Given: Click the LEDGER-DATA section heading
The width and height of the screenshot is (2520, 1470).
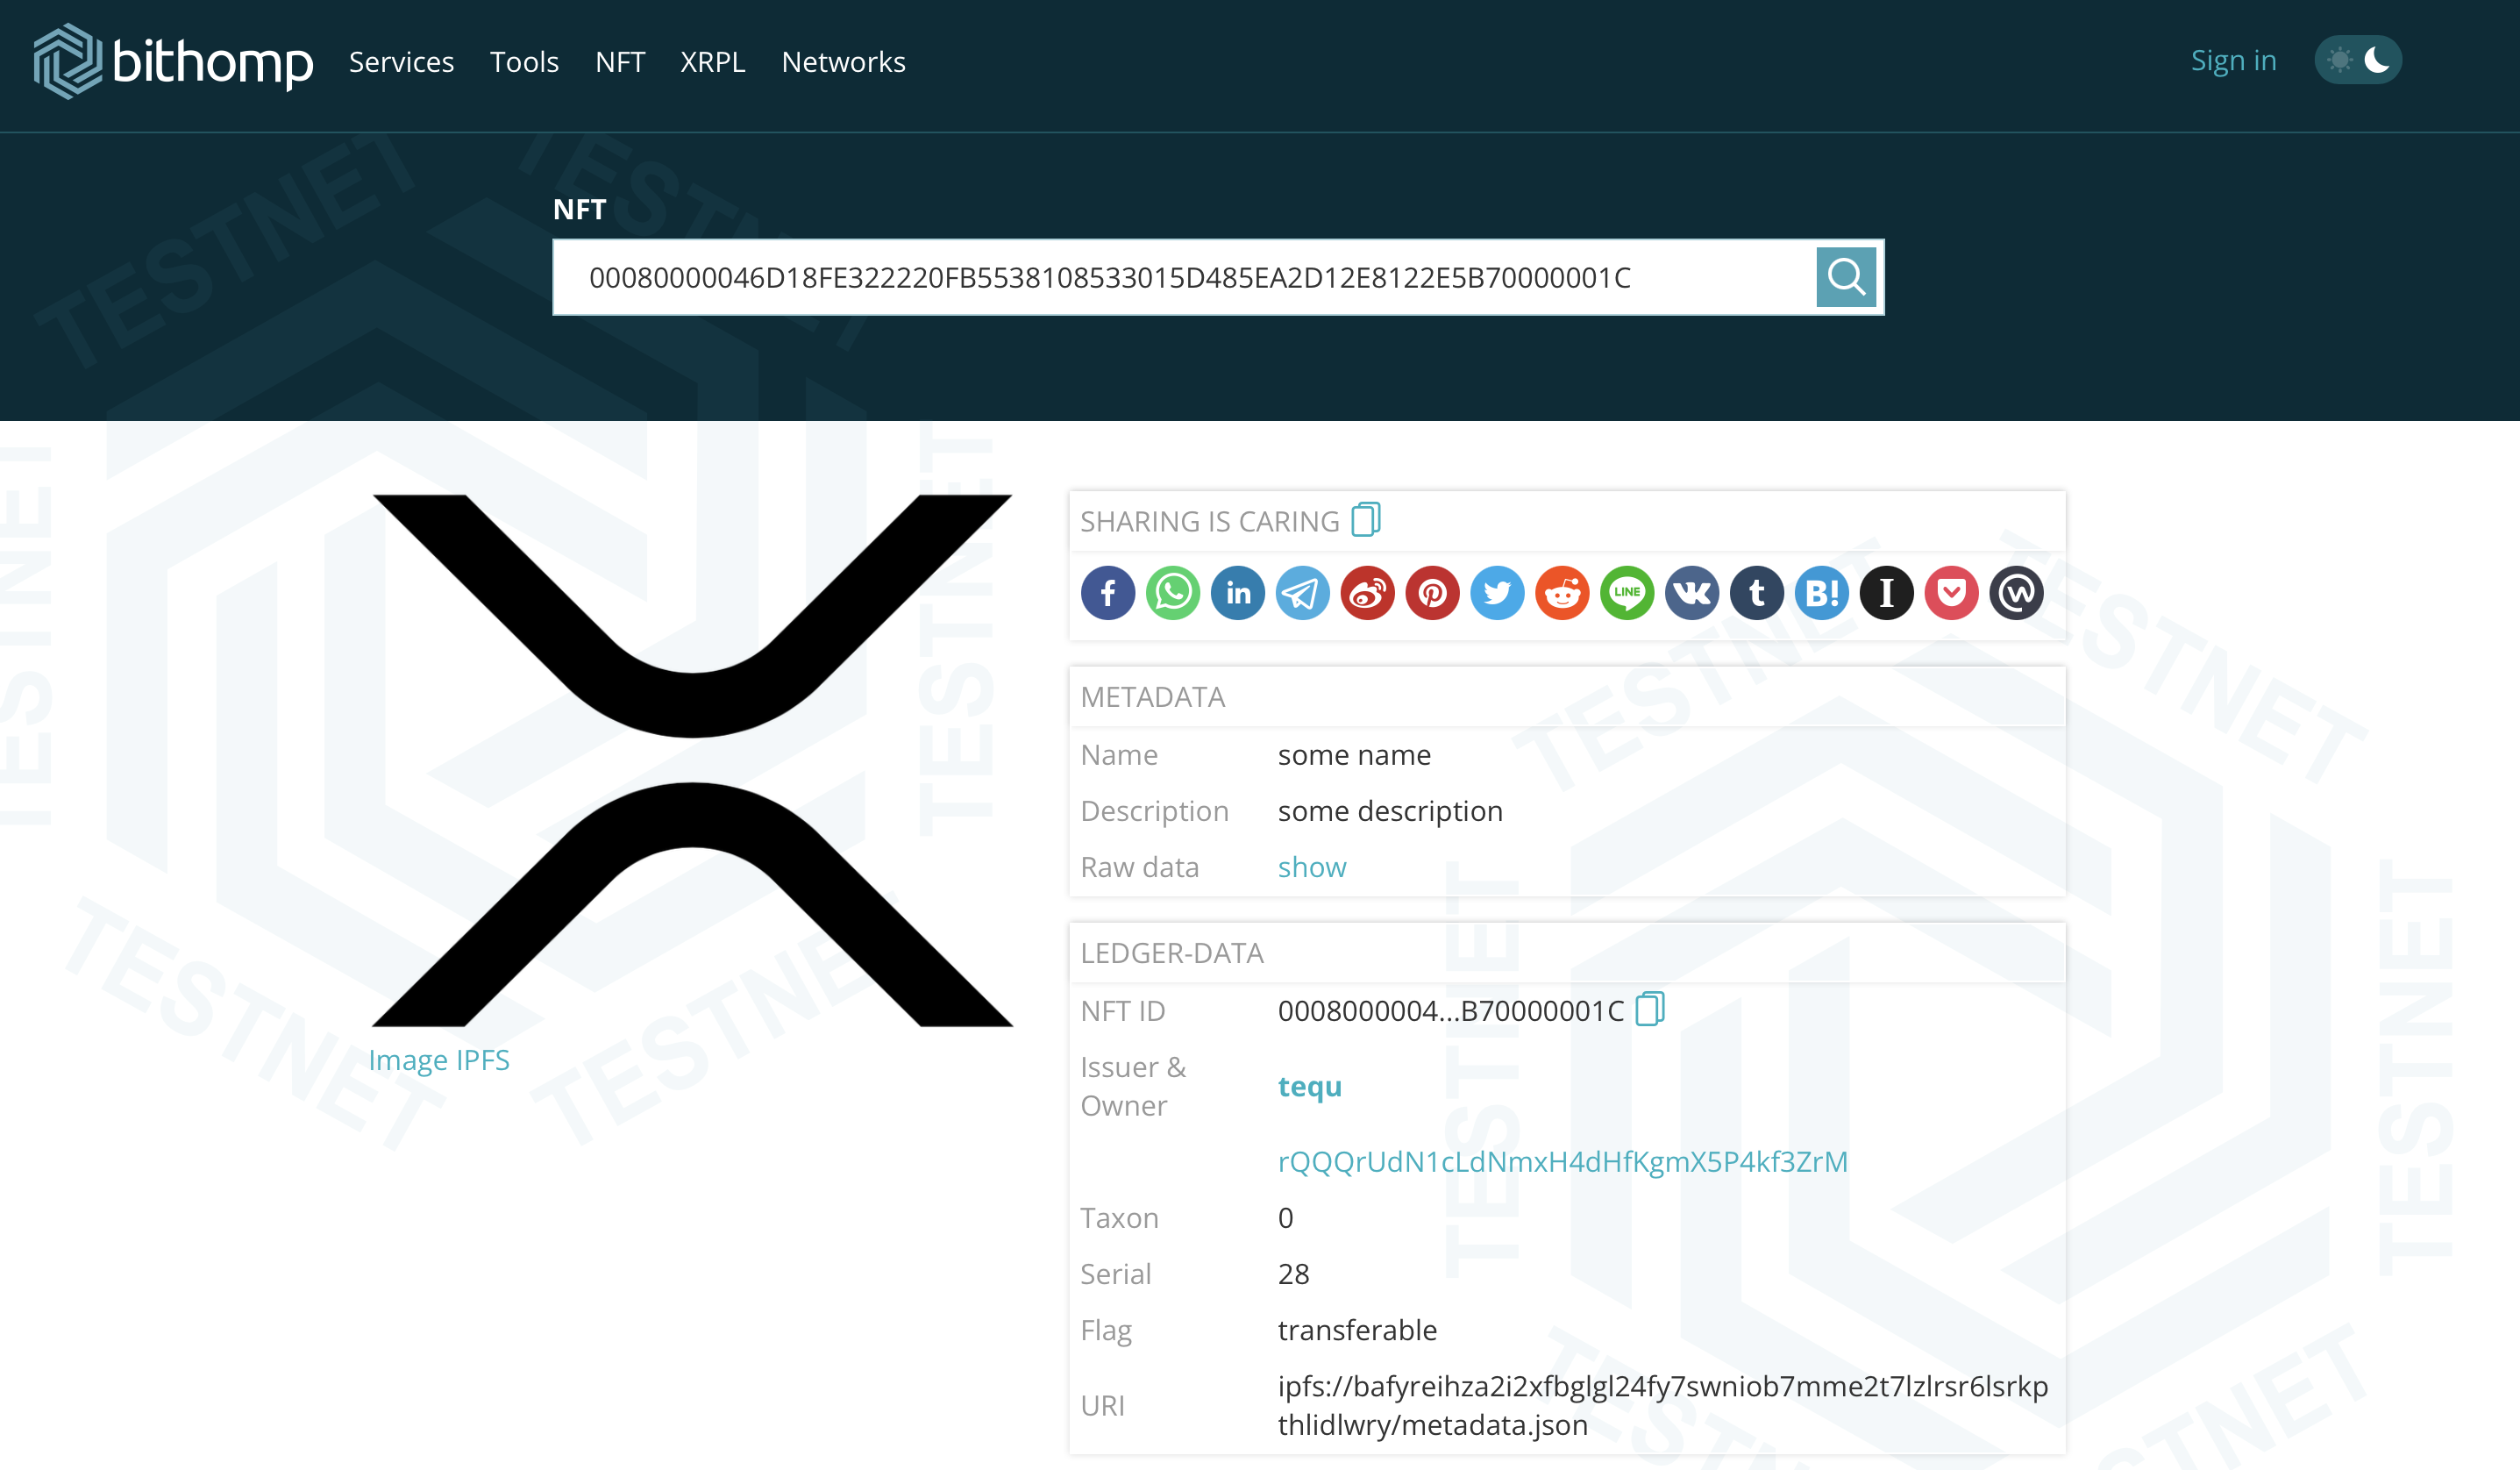Looking at the screenshot, I should click(1172, 953).
